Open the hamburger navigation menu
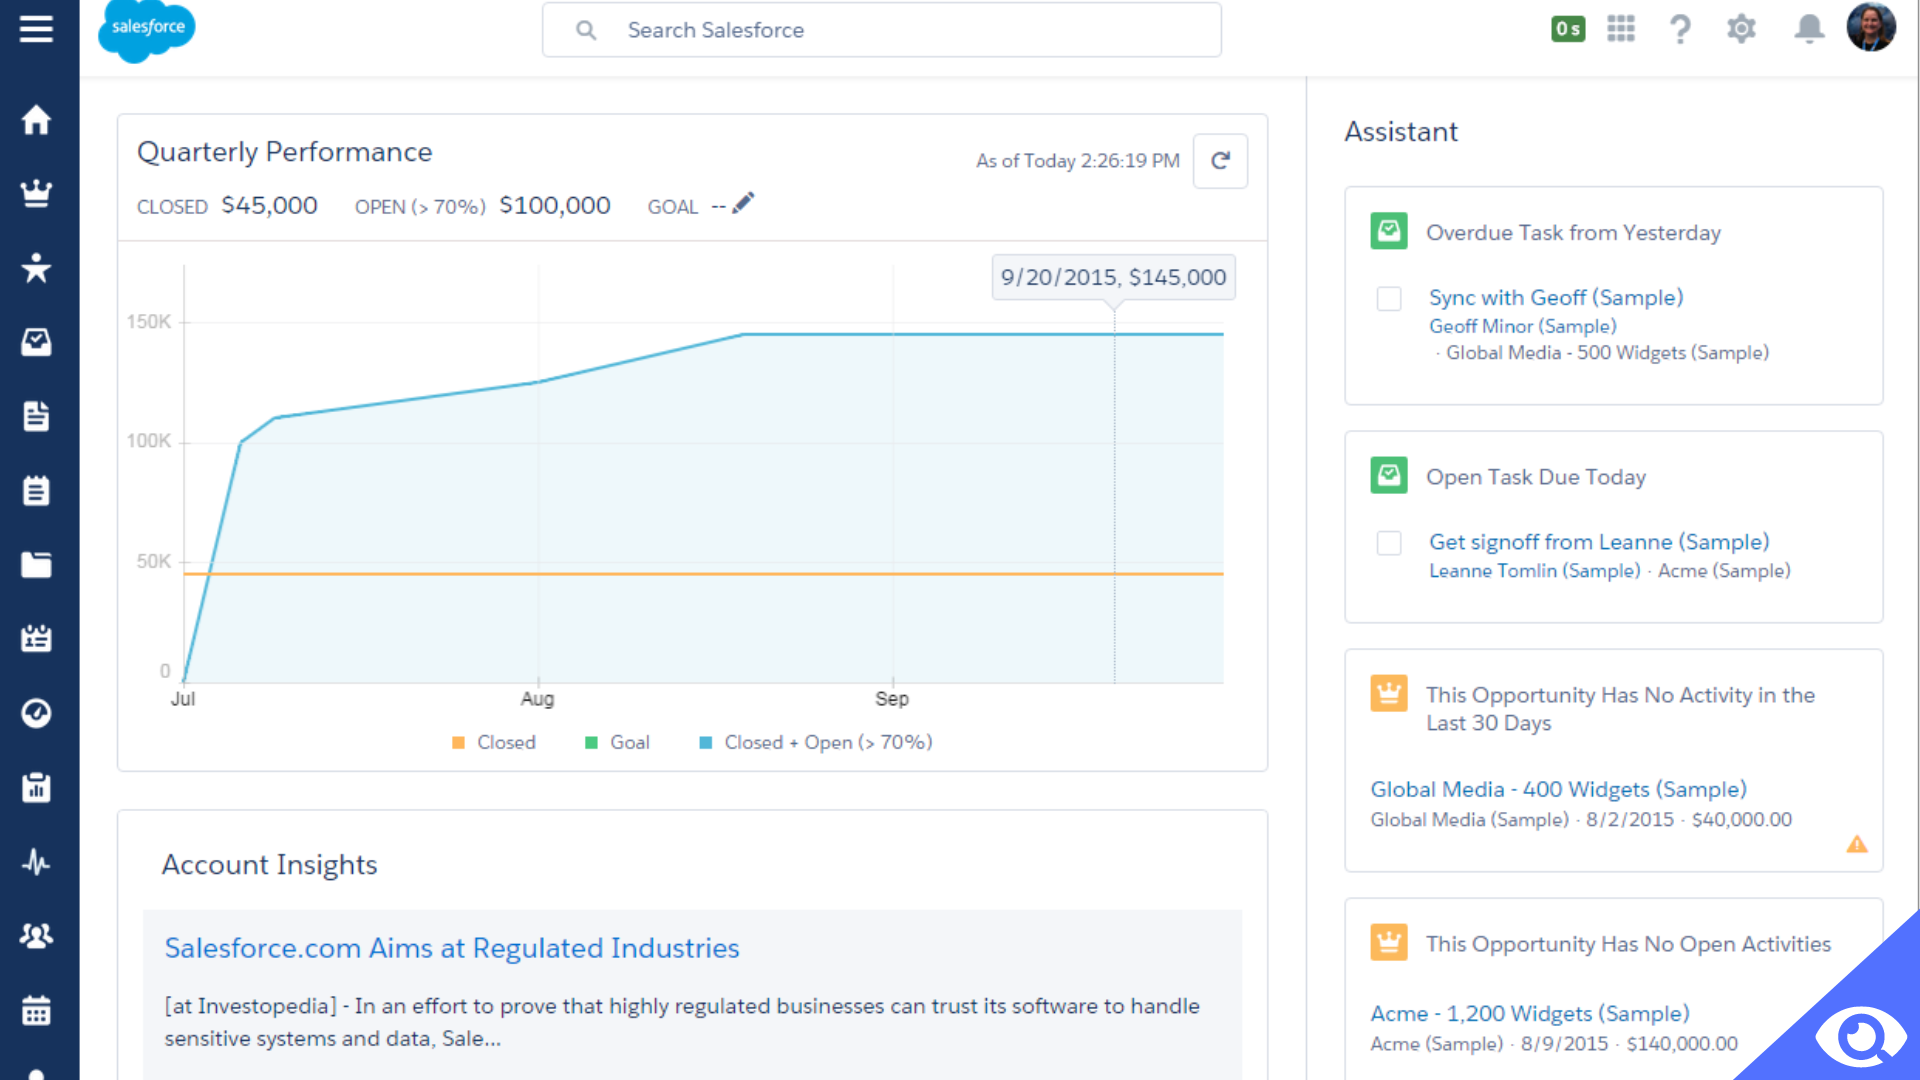Screen dimensions: 1920x1080 pyautogui.click(x=36, y=29)
